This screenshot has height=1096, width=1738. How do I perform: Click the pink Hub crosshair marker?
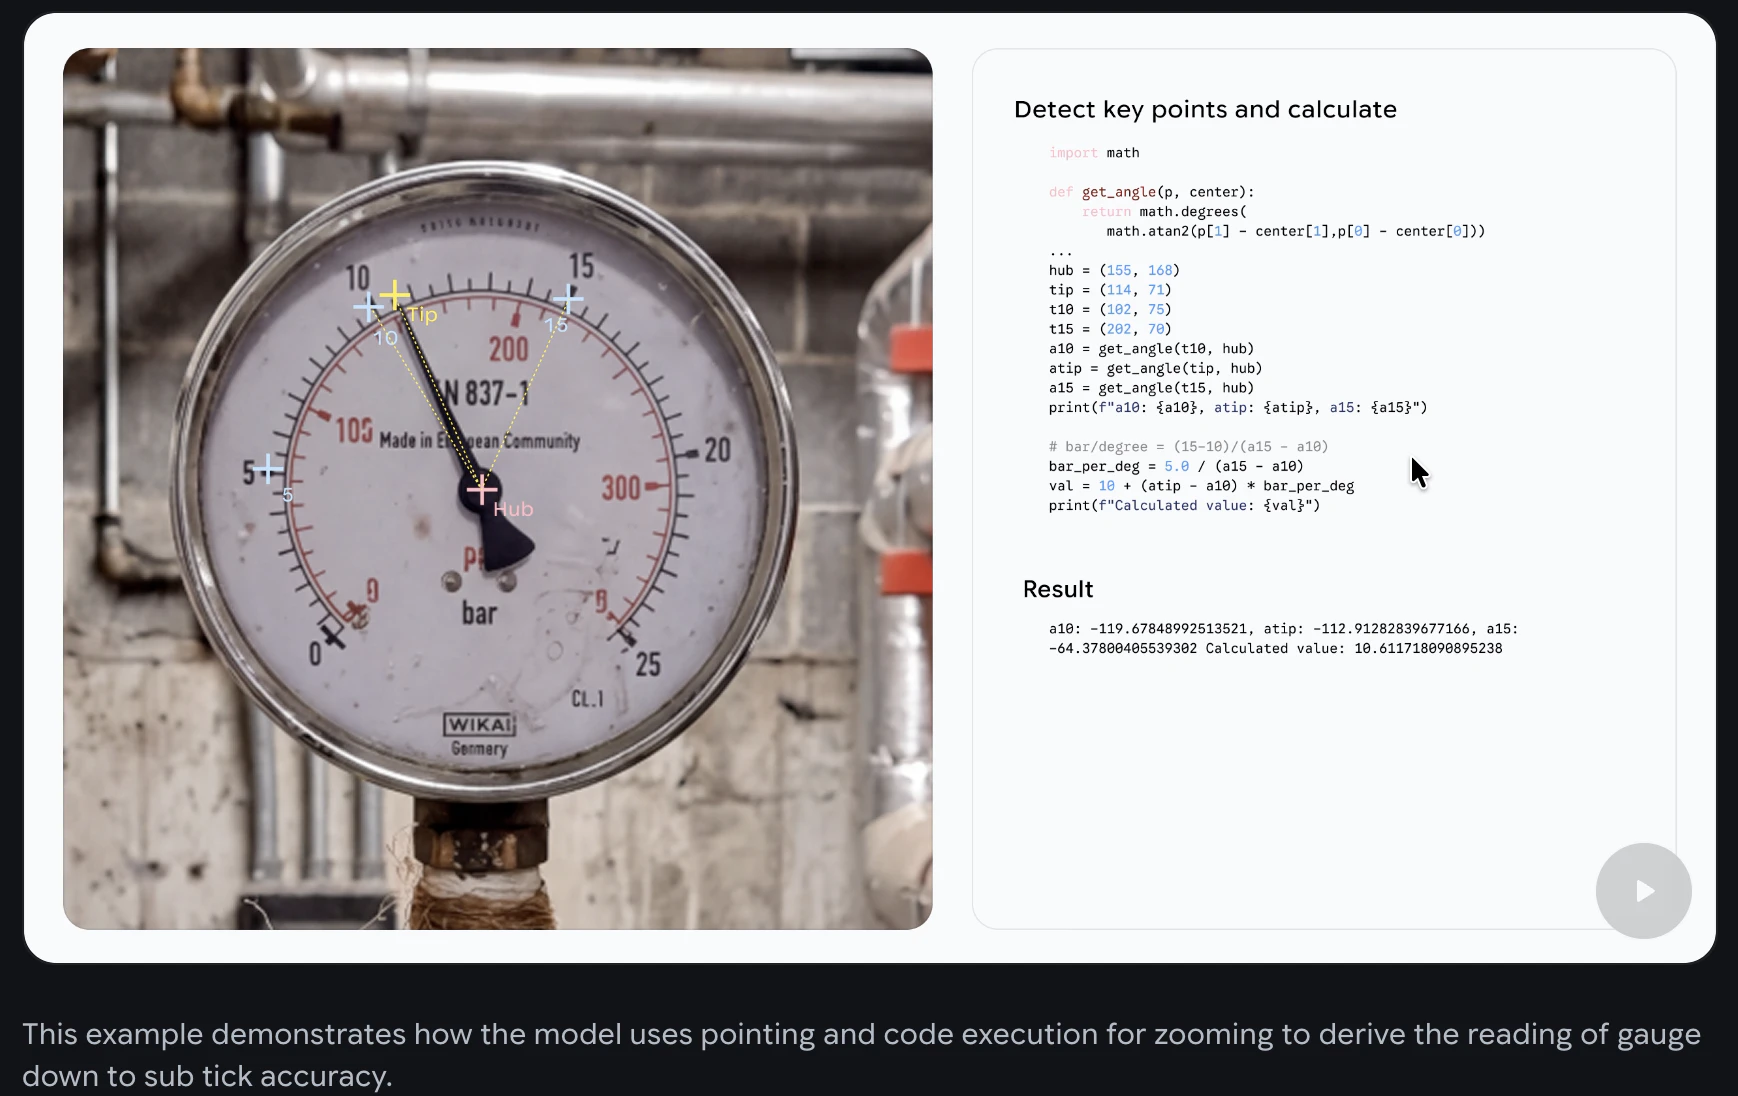[483, 489]
